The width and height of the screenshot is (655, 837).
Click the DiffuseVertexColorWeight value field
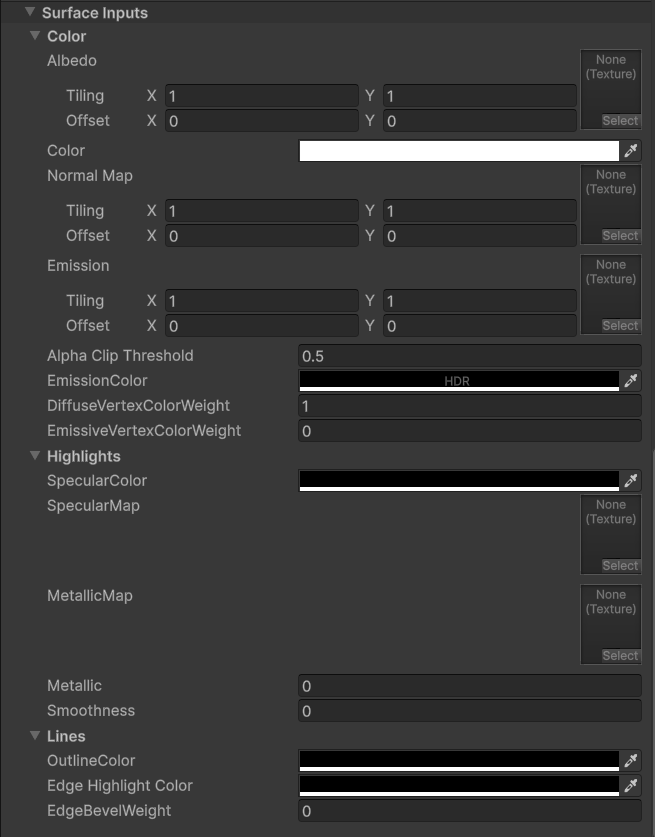pyautogui.click(x=470, y=406)
